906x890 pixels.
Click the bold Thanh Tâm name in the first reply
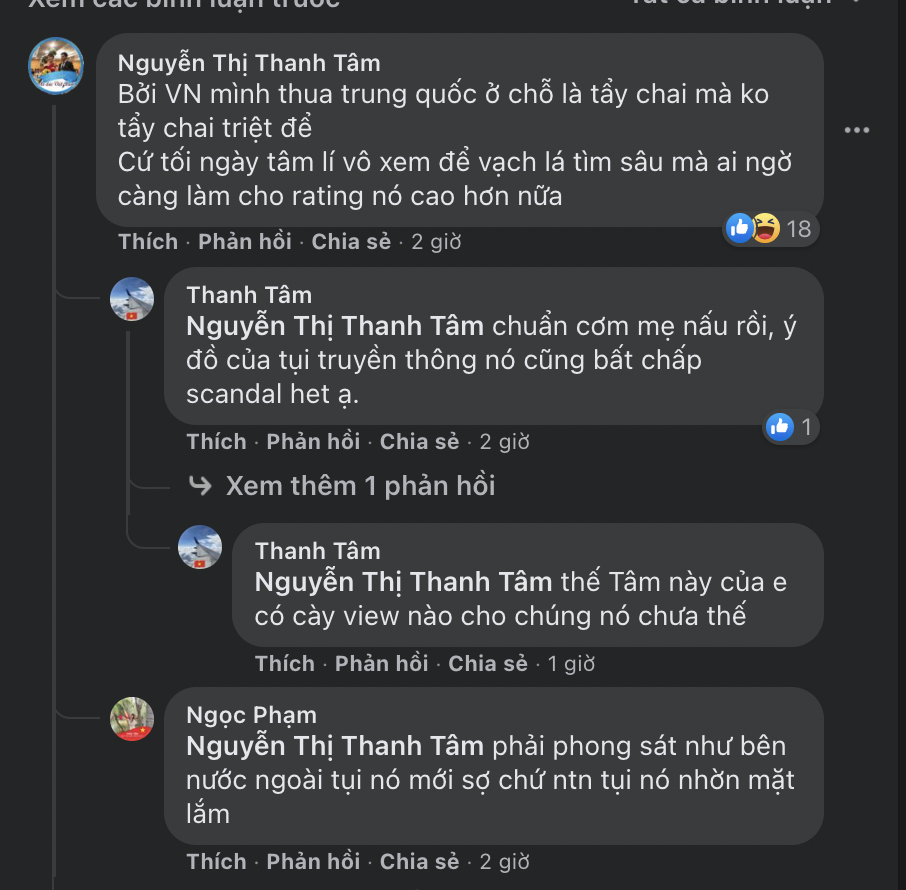(x=248, y=295)
